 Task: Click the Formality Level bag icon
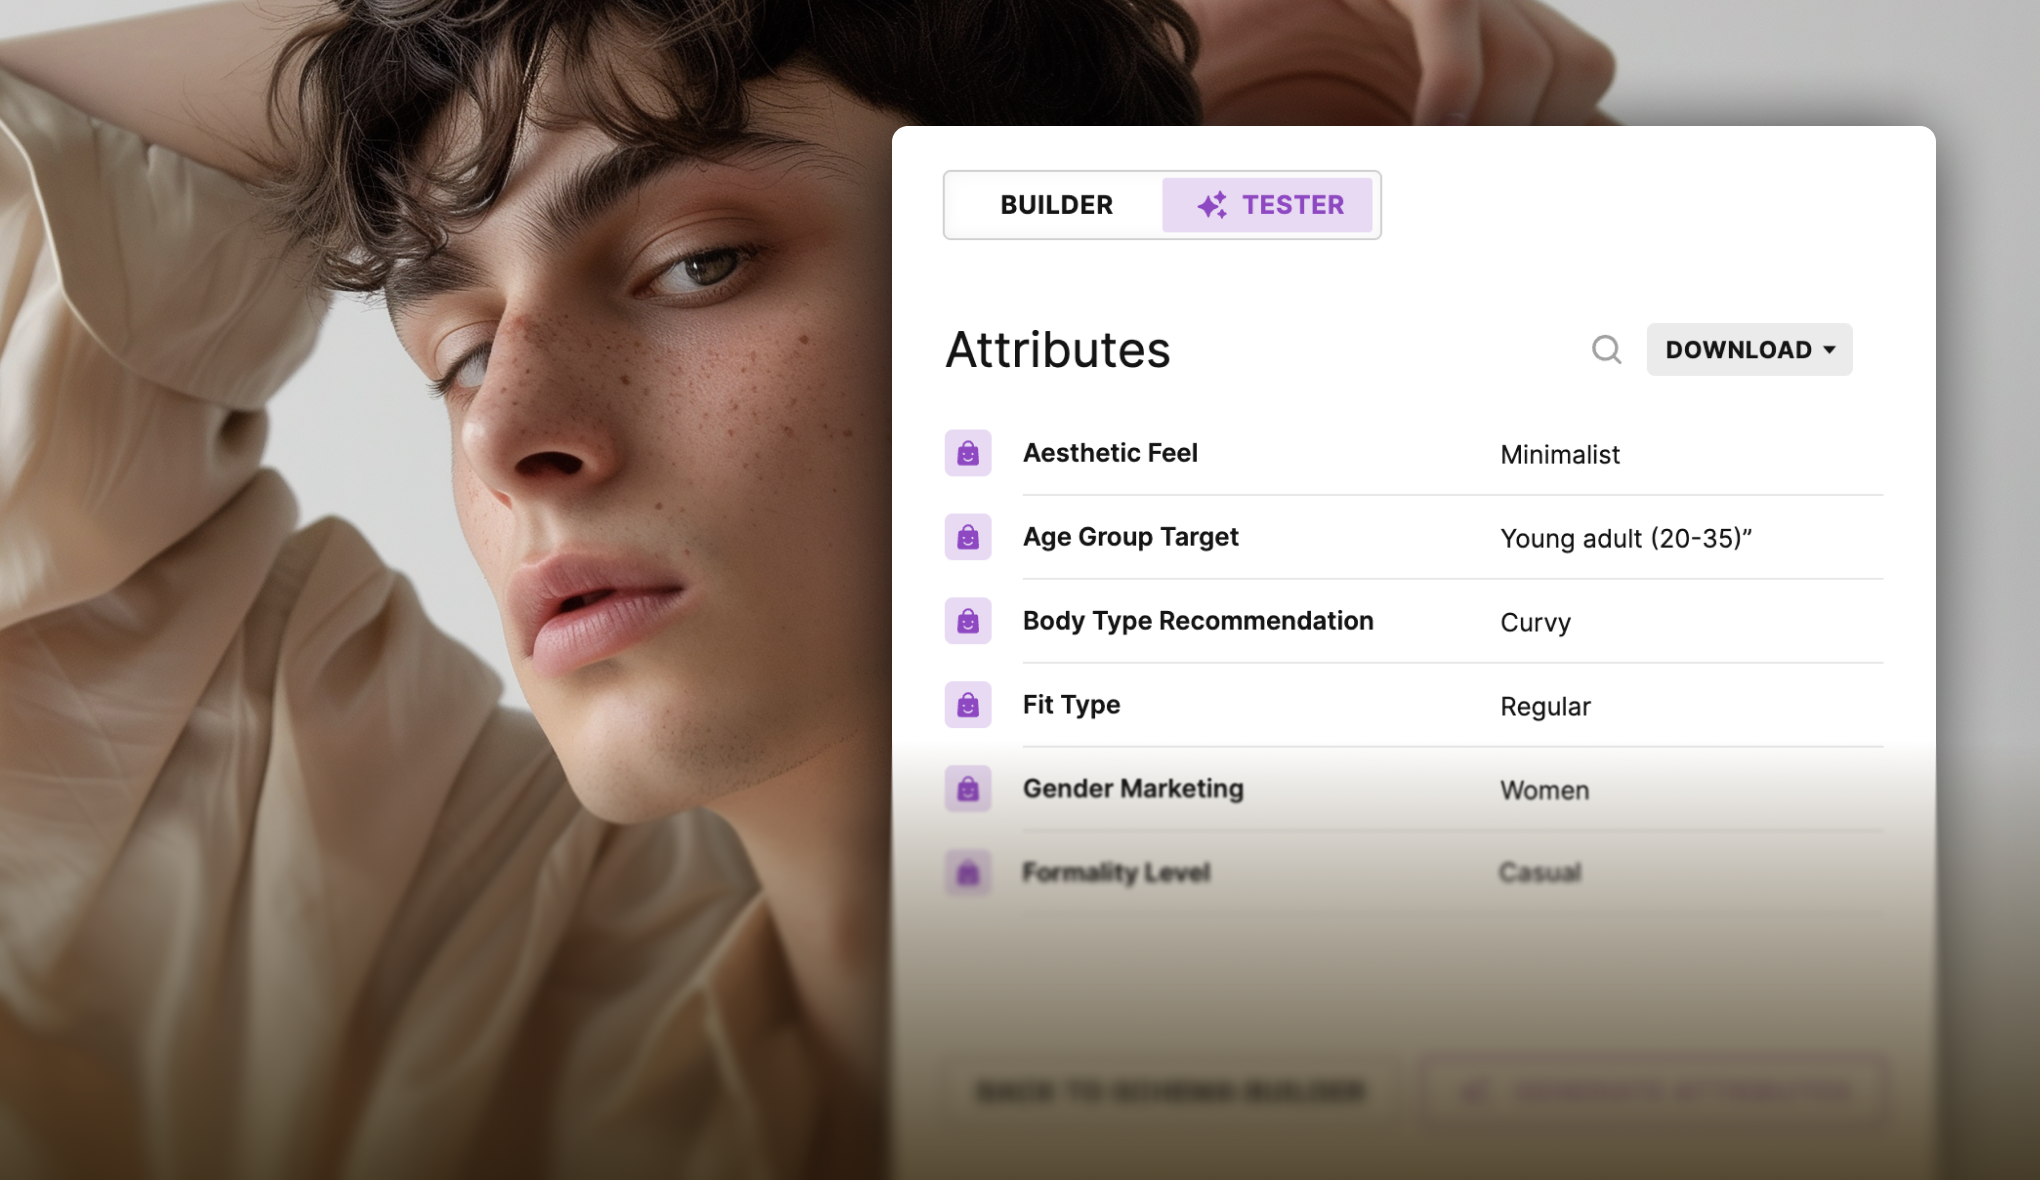(x=968, y=873)
